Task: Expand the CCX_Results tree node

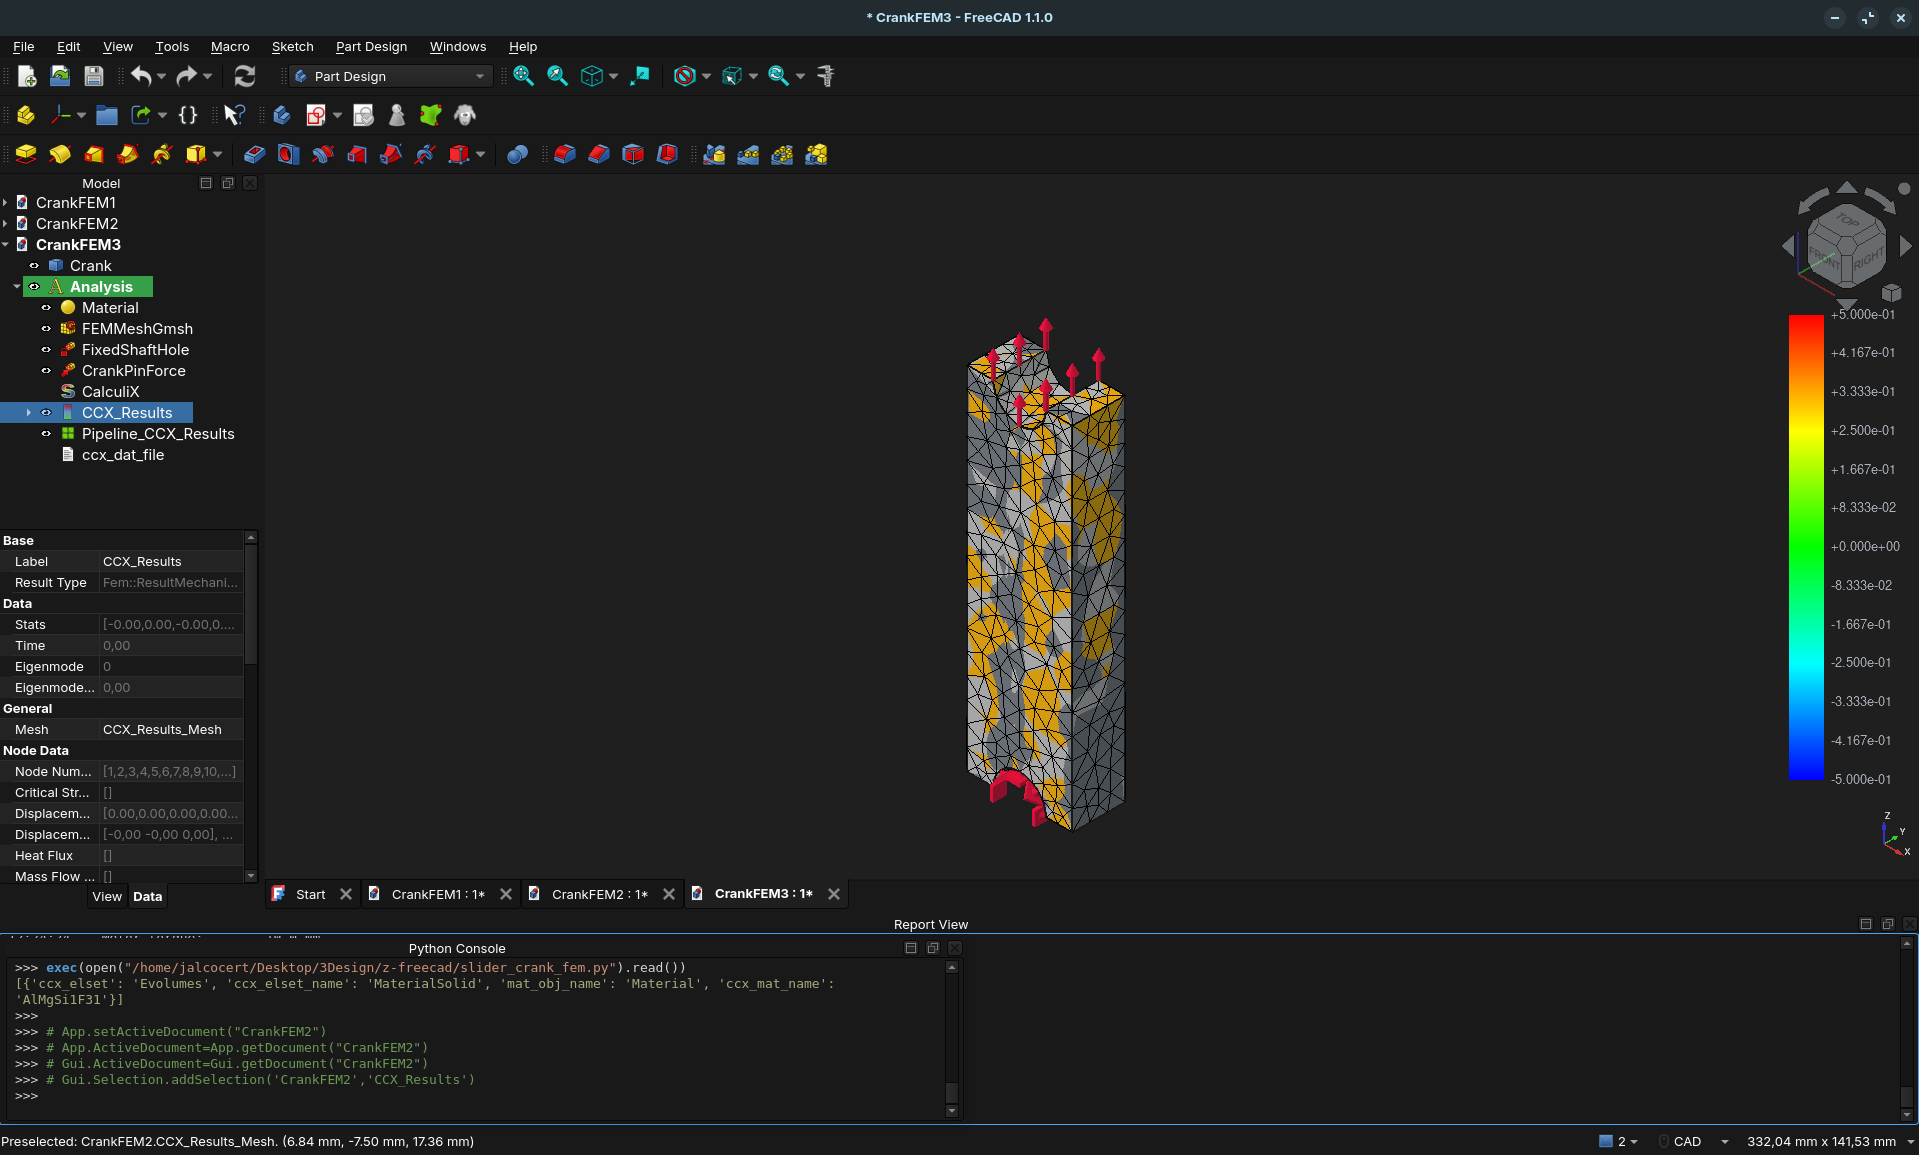Action: pyautogui.click(x=28, y=413)
